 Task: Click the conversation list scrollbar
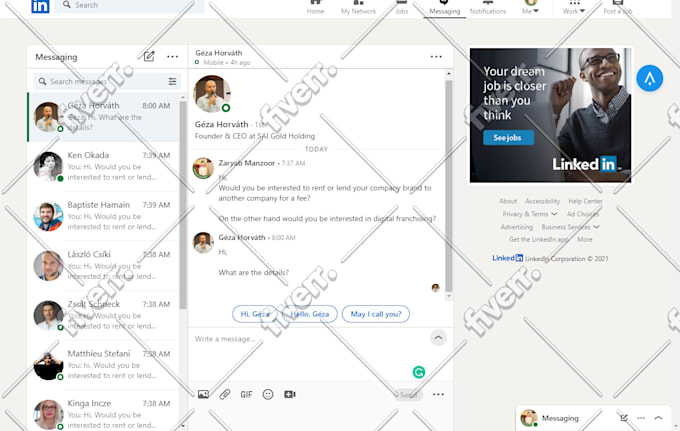click(x=183, y=204)
